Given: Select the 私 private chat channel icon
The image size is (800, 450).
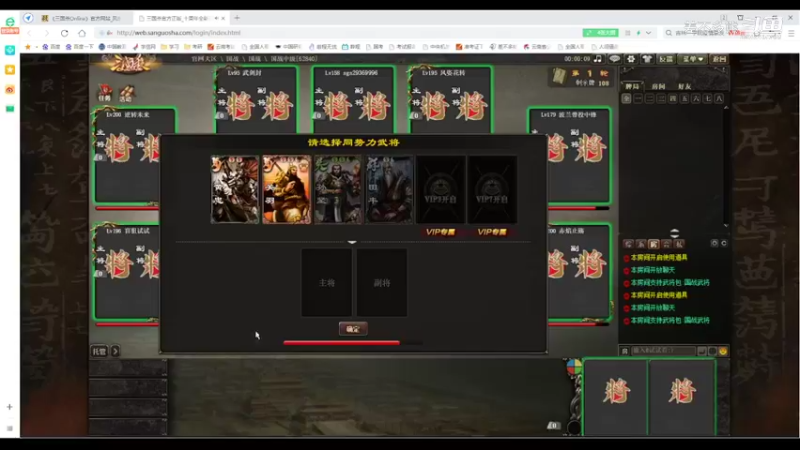Looking at the screenshot, I should pos(679,244).
